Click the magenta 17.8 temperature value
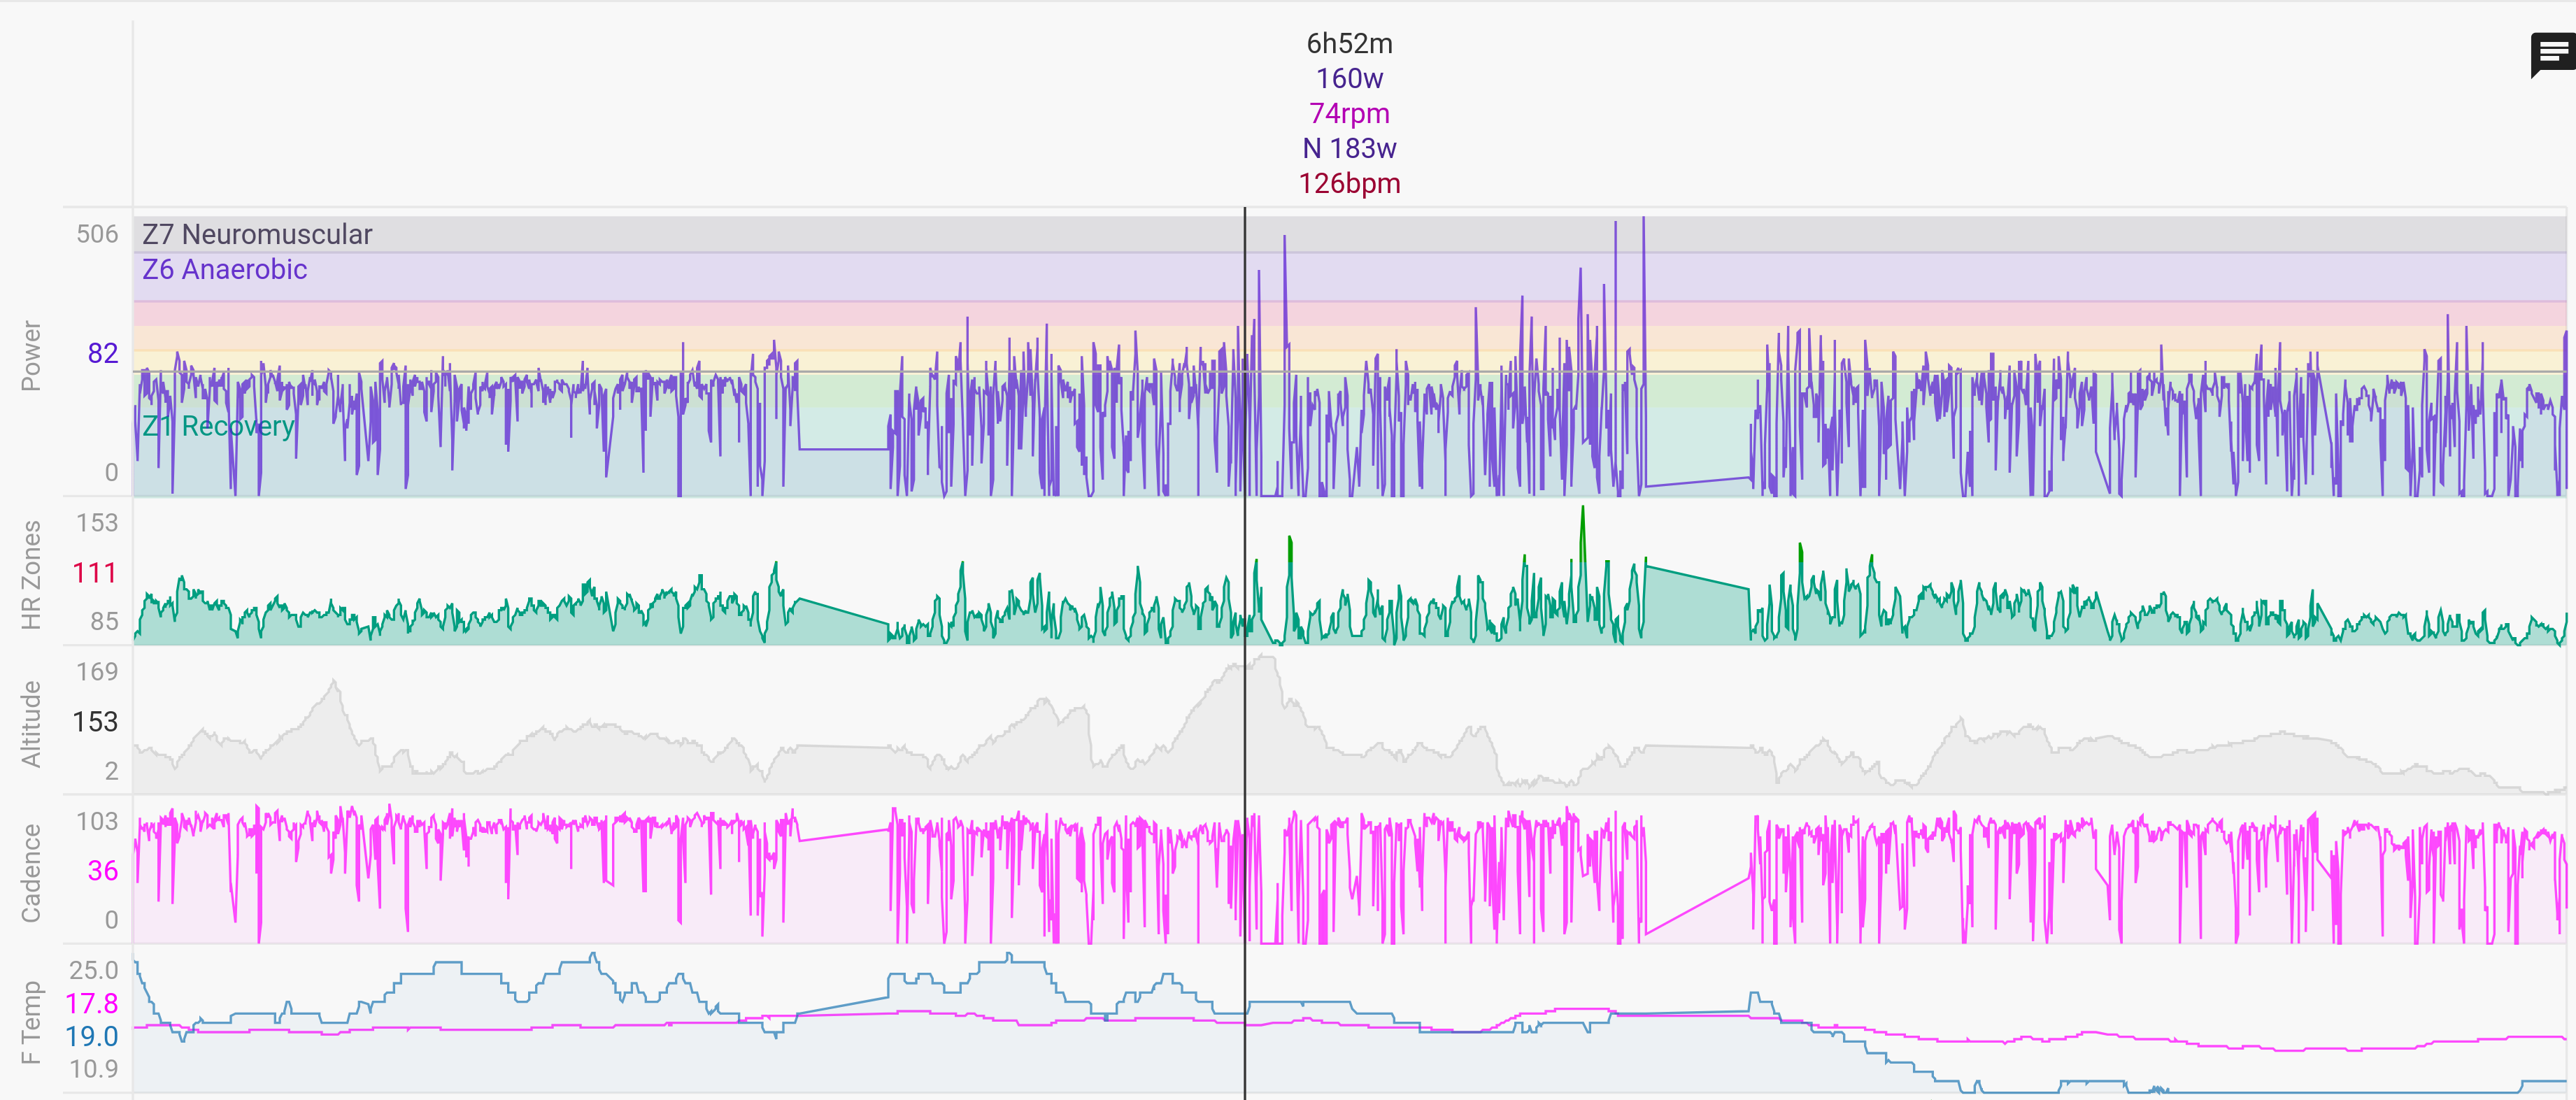The height and width of the screenshot is (1100, 2576). [x=92, y=1003]
